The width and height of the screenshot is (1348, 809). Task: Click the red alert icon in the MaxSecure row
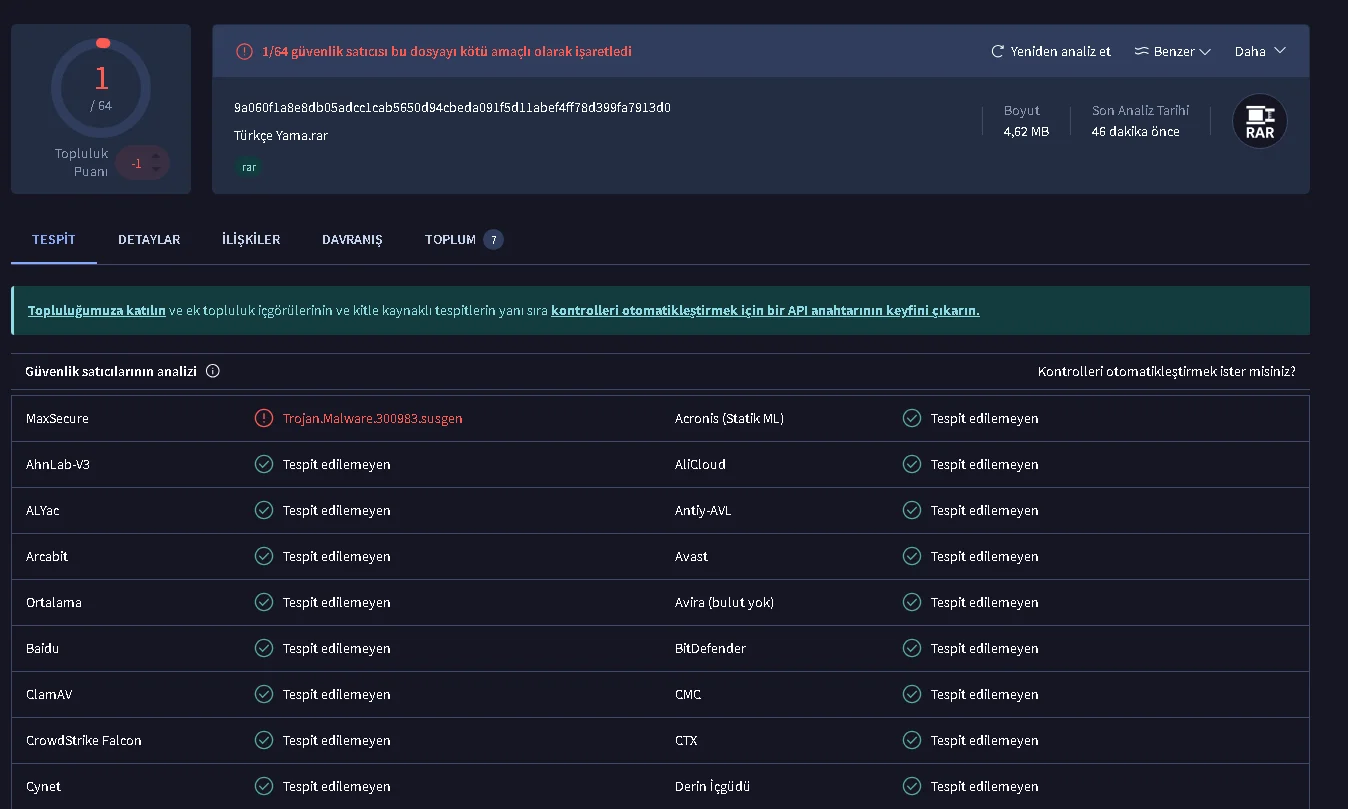pos(263,418)
